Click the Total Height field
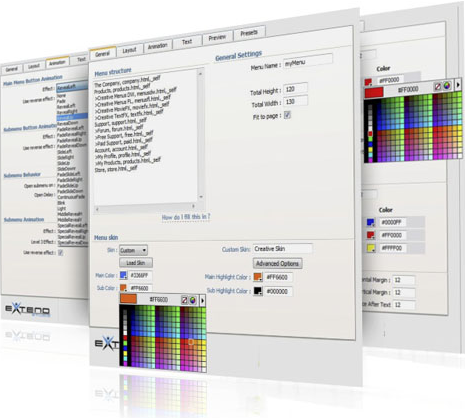Screen dimensions: 465x418 click(296, 89)
